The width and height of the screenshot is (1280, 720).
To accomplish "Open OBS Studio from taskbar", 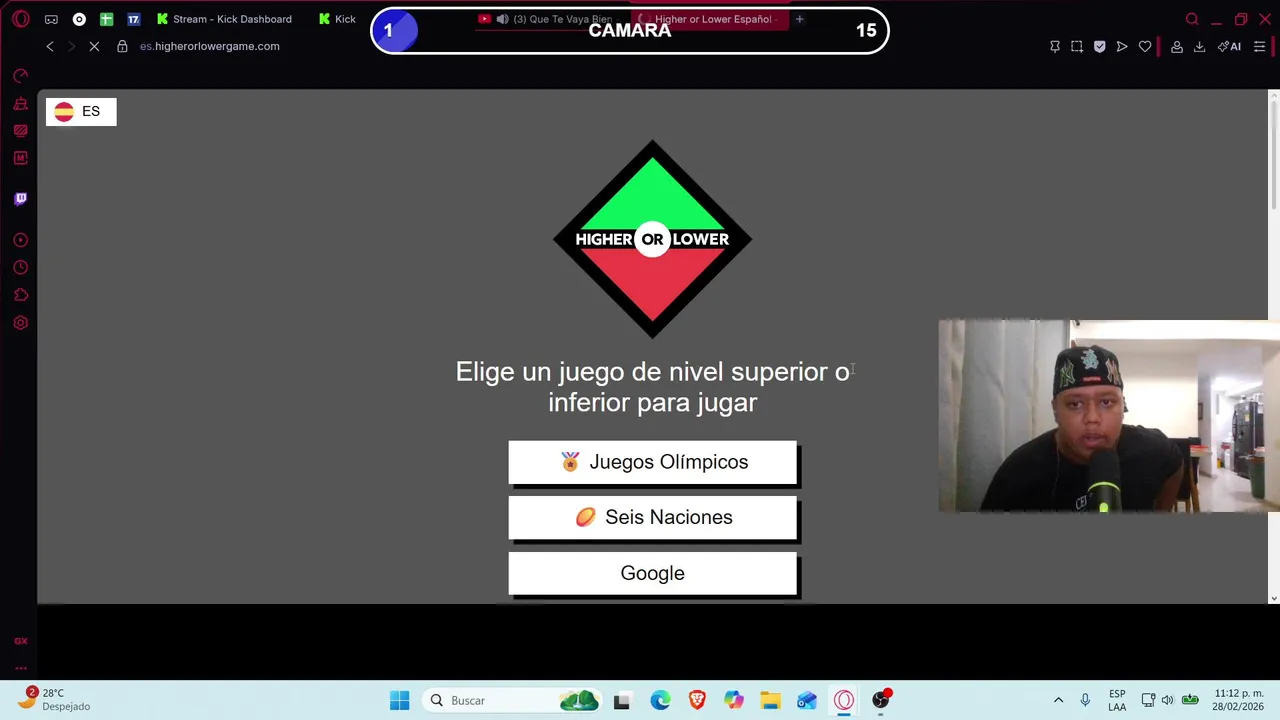I will pos(881,701).
